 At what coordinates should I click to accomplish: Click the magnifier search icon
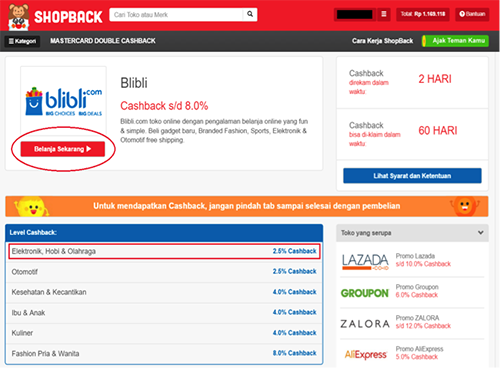(x=250, y=14)
